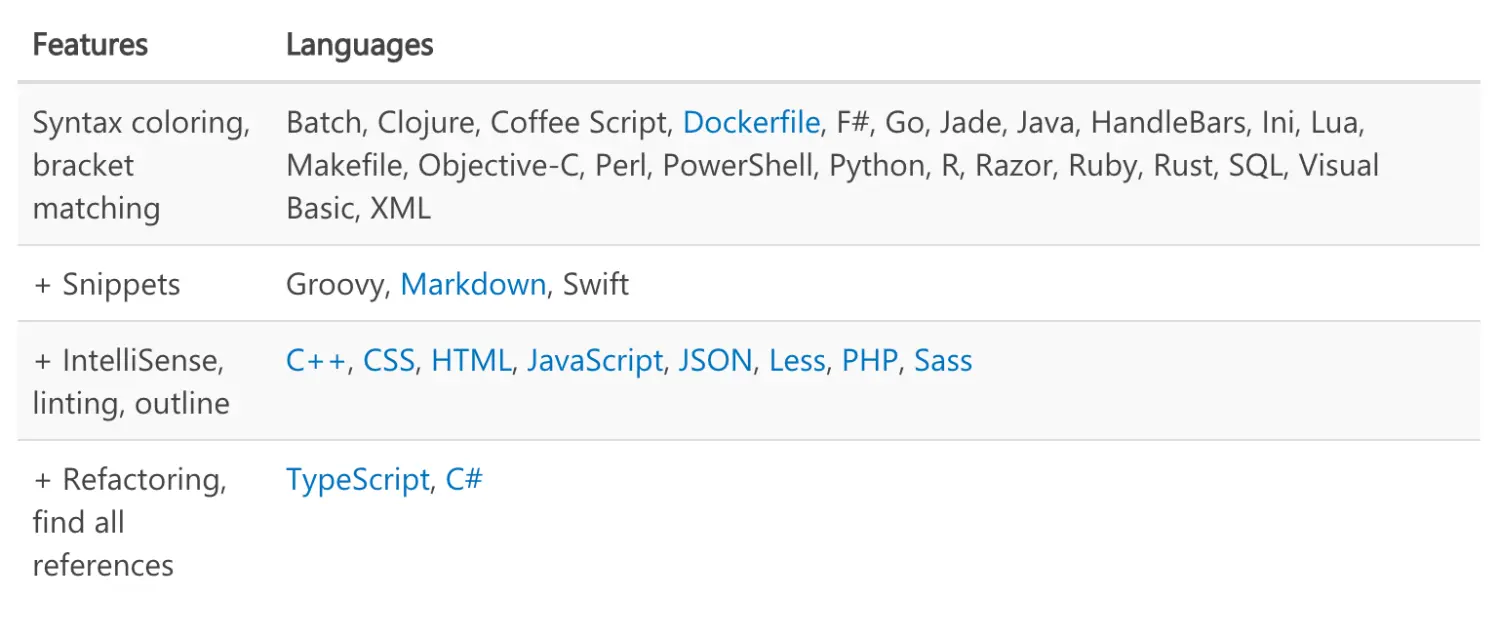Viewport: 1500px width, 640px height.
Task: Select the "Syntax coloring, bracket matching" cell
Action: point(143,166)
